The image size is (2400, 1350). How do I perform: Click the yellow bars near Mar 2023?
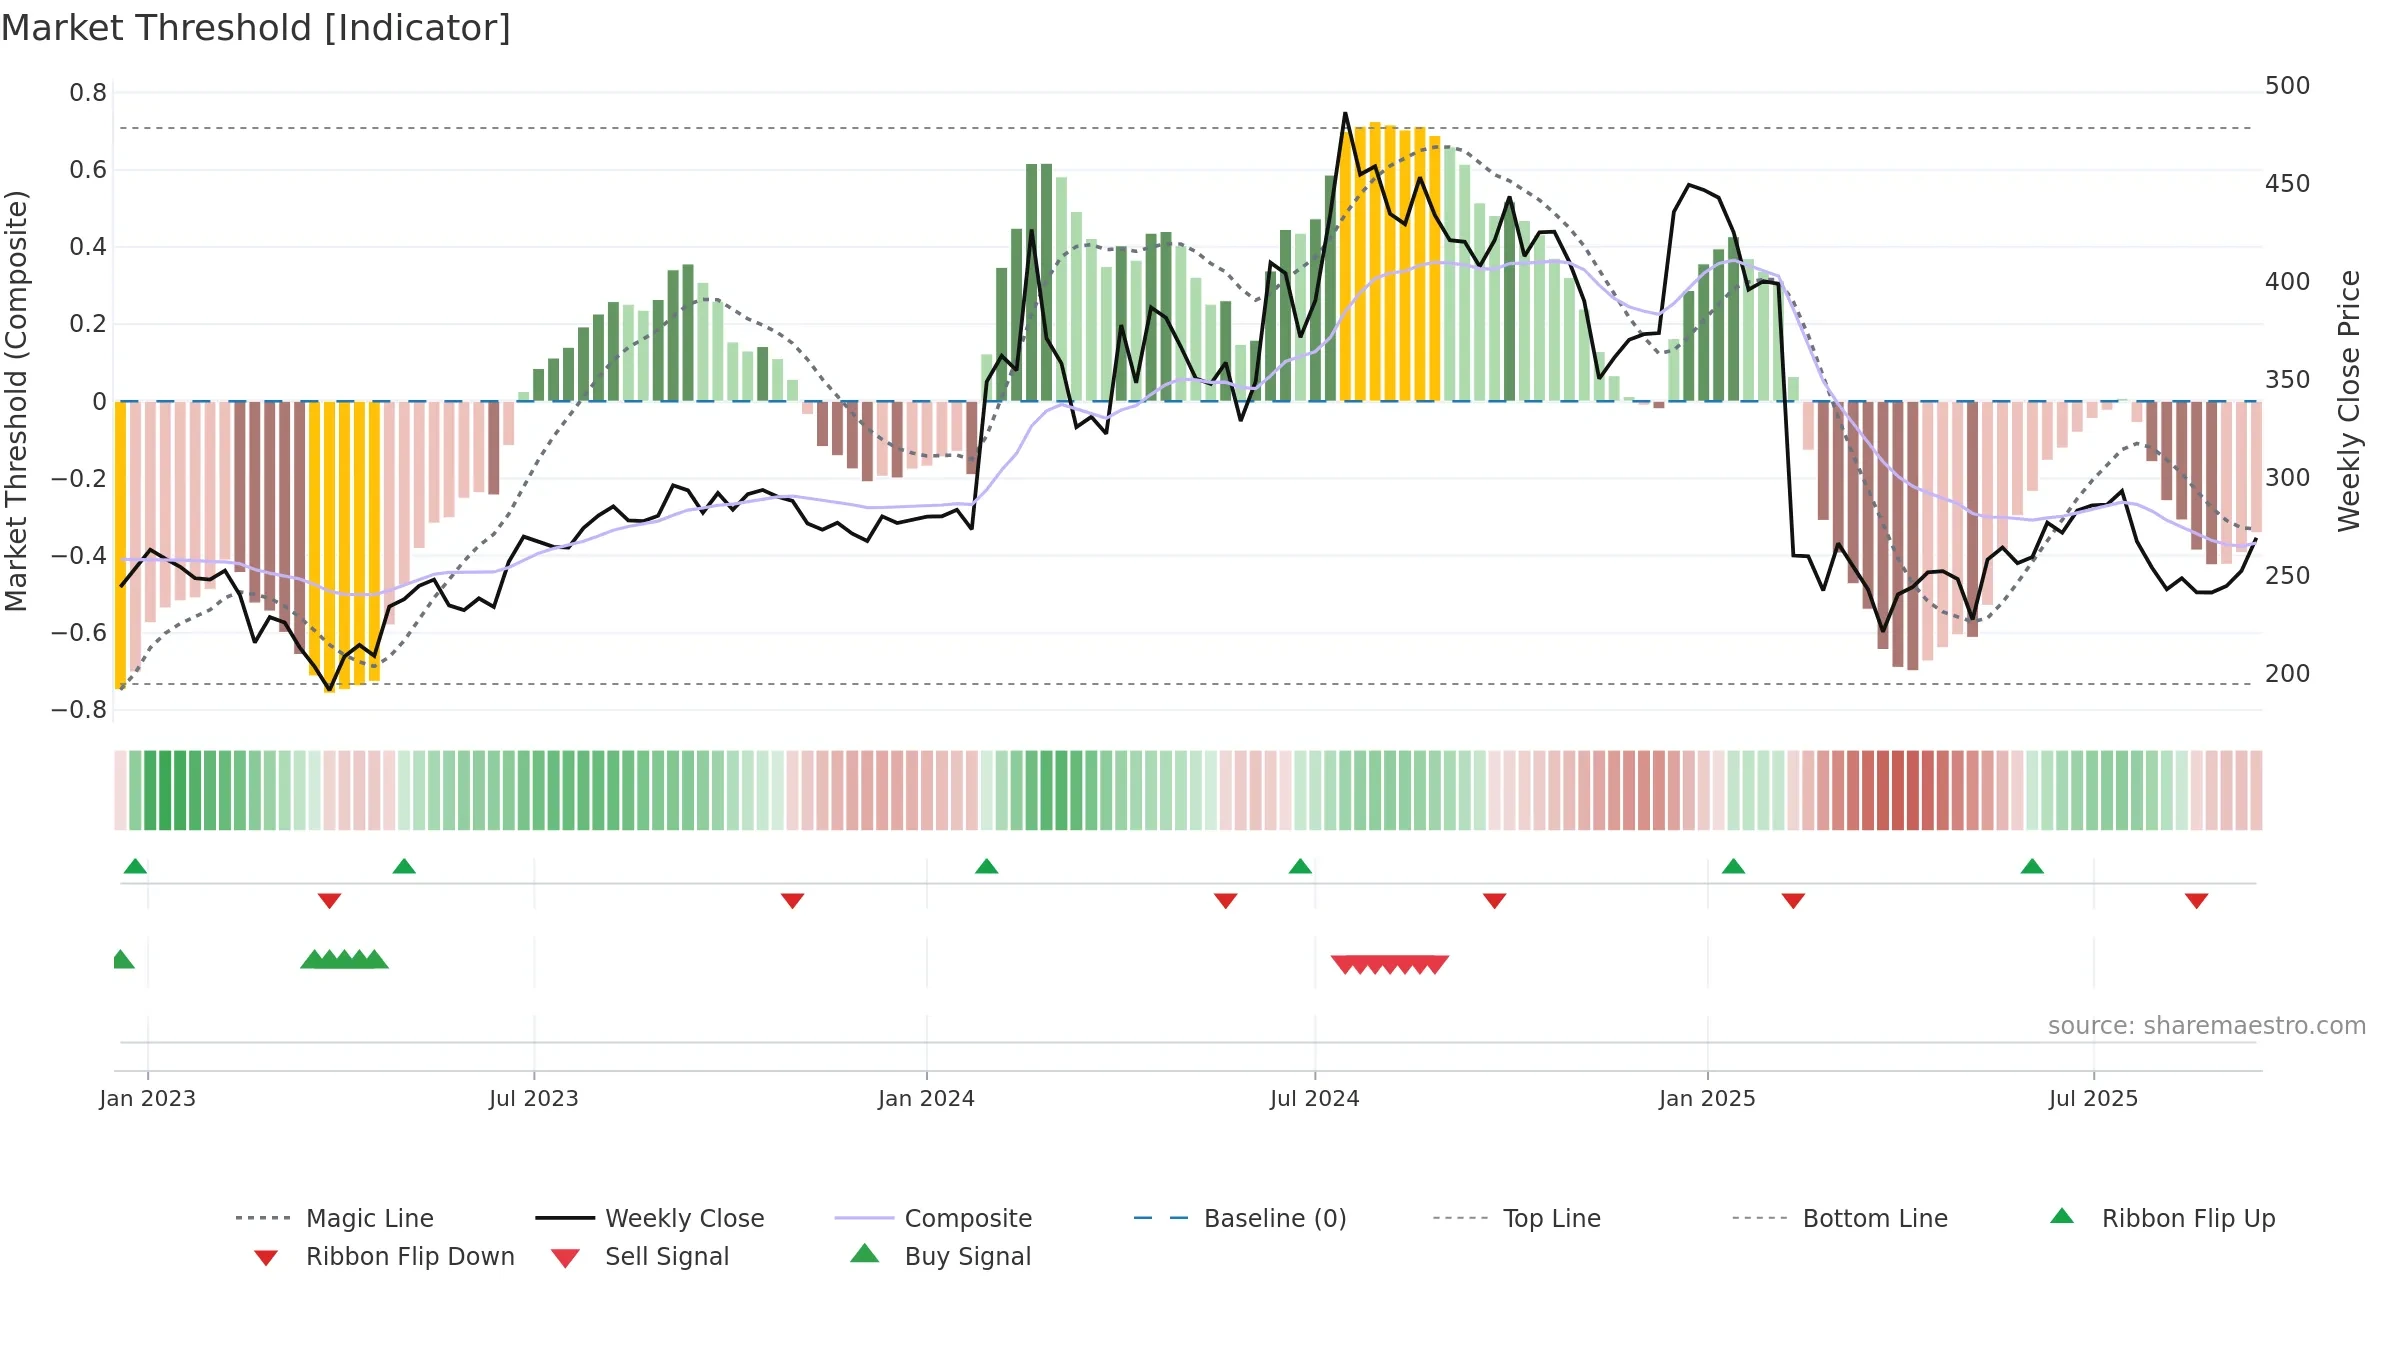[344, 545]
